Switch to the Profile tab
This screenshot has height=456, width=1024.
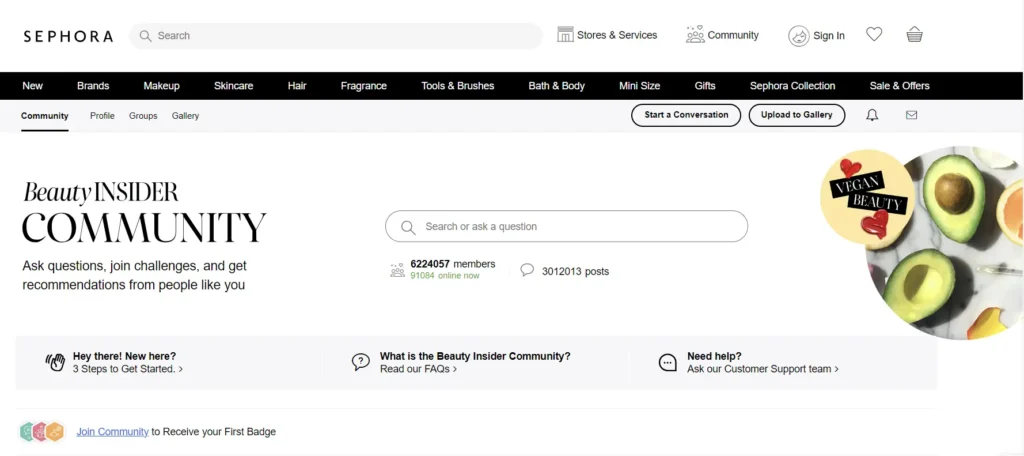pos(102,116)
